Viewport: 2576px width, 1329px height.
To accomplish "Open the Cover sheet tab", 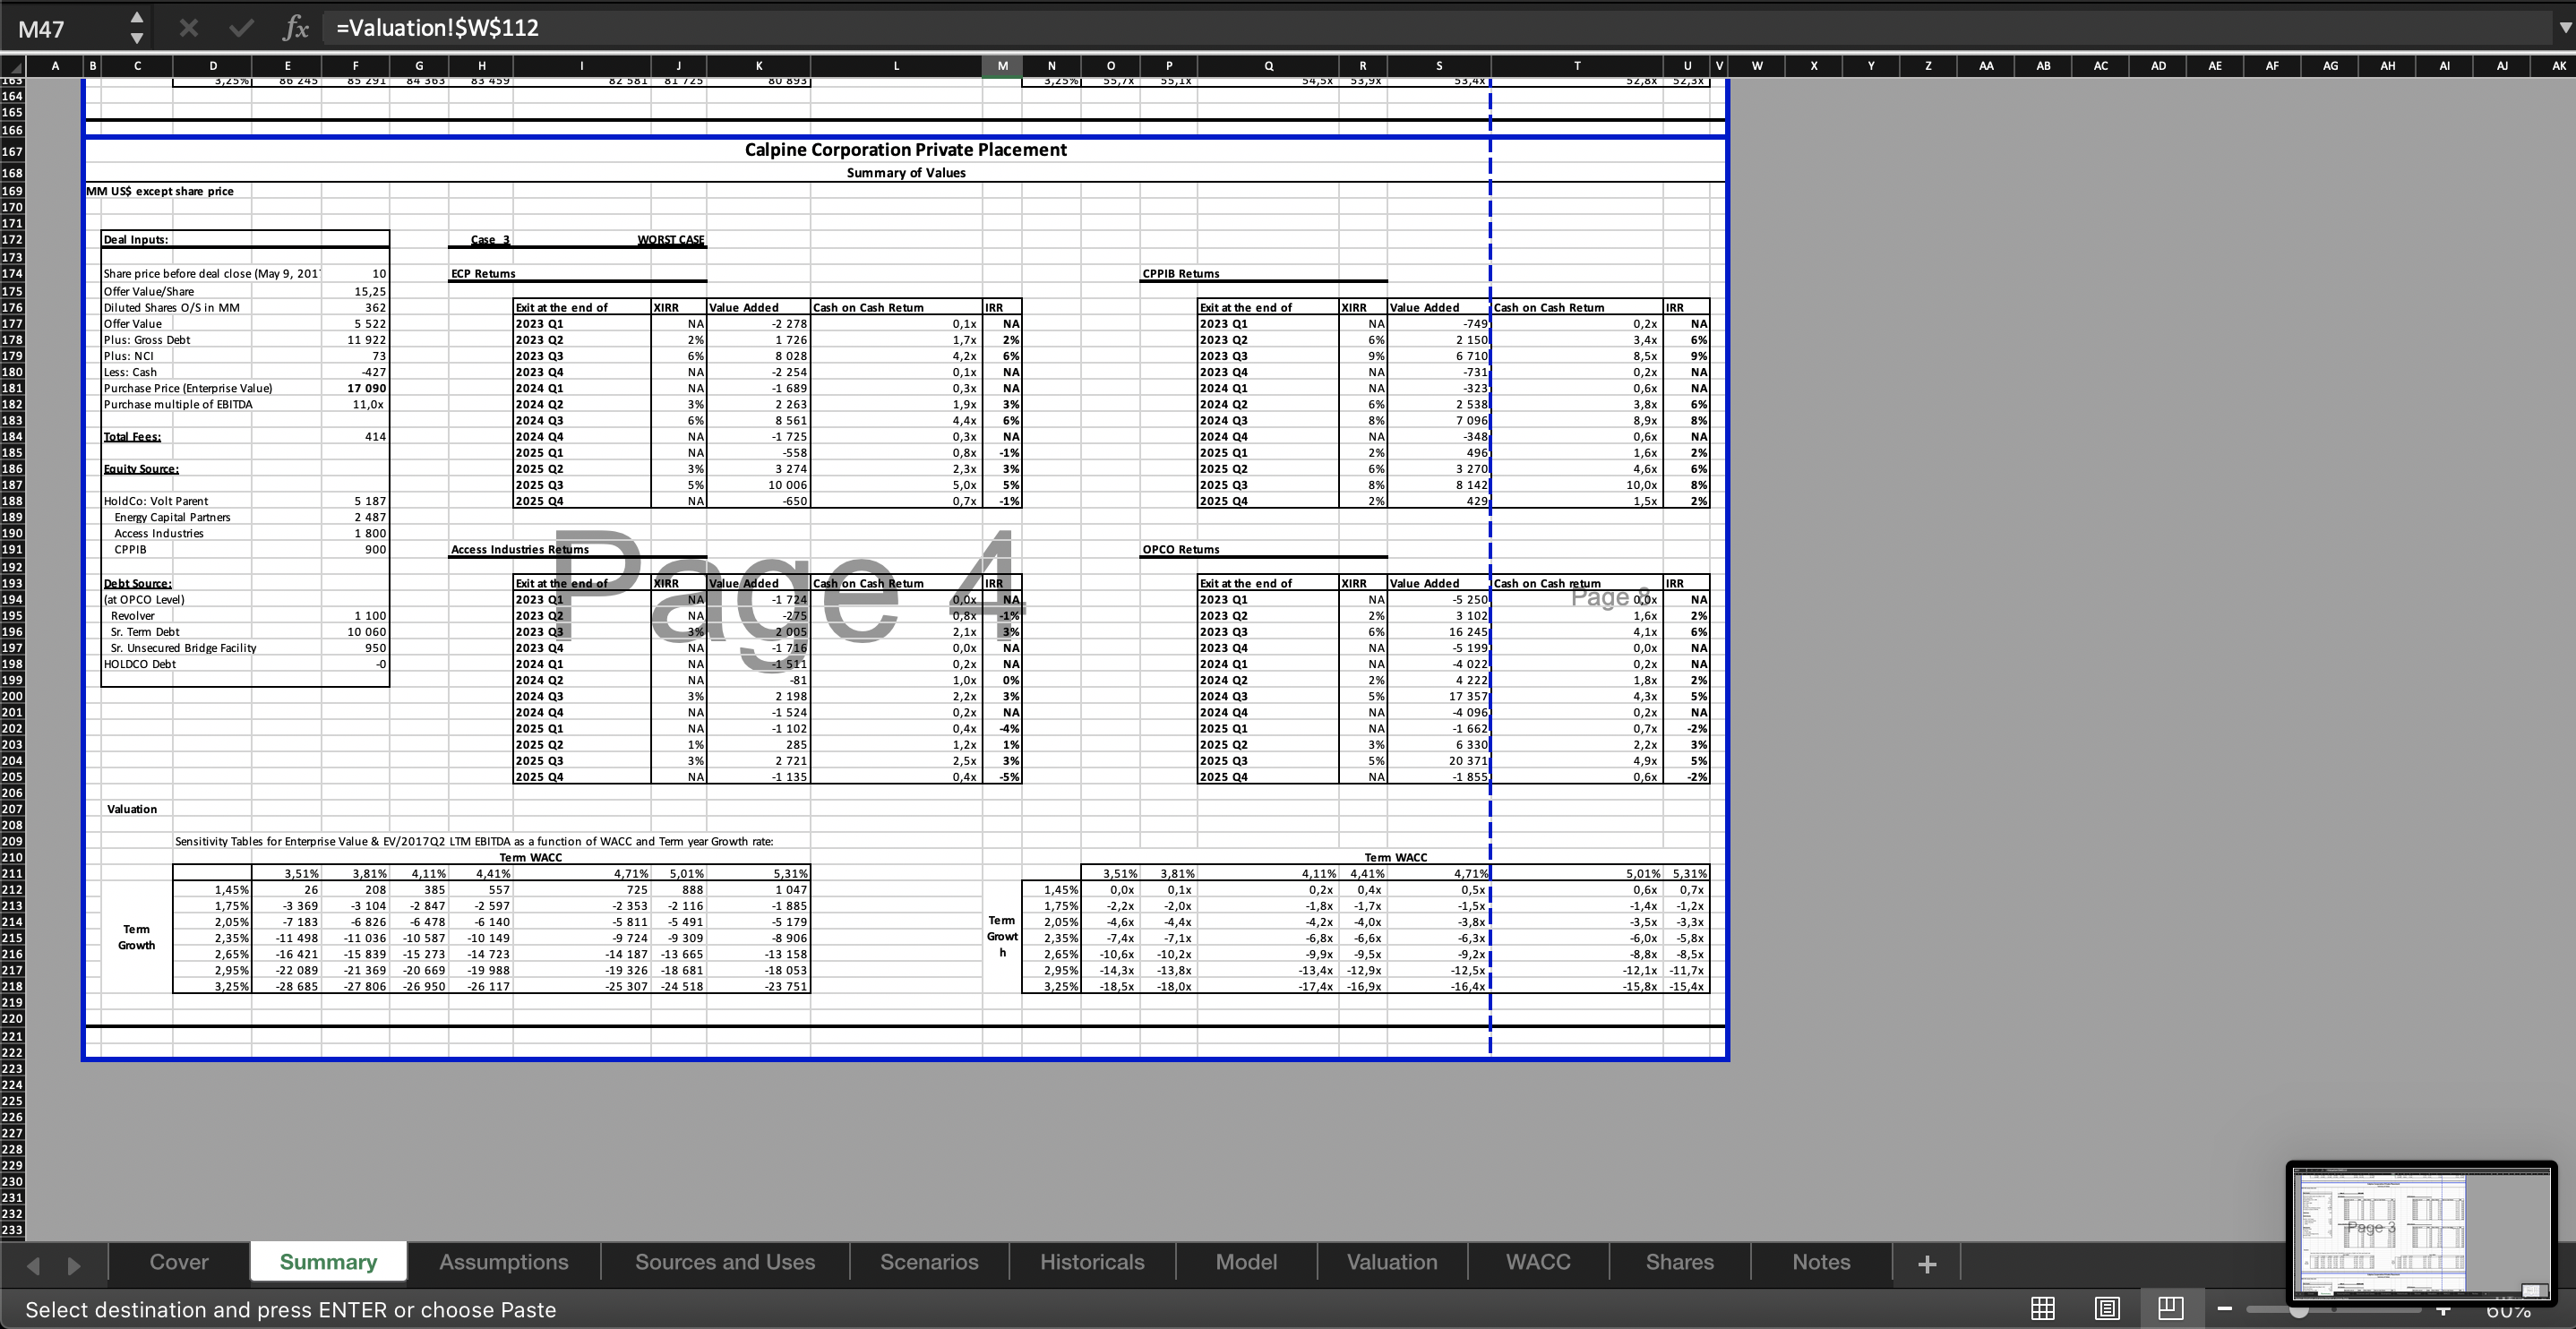I will click(179, 1262).
